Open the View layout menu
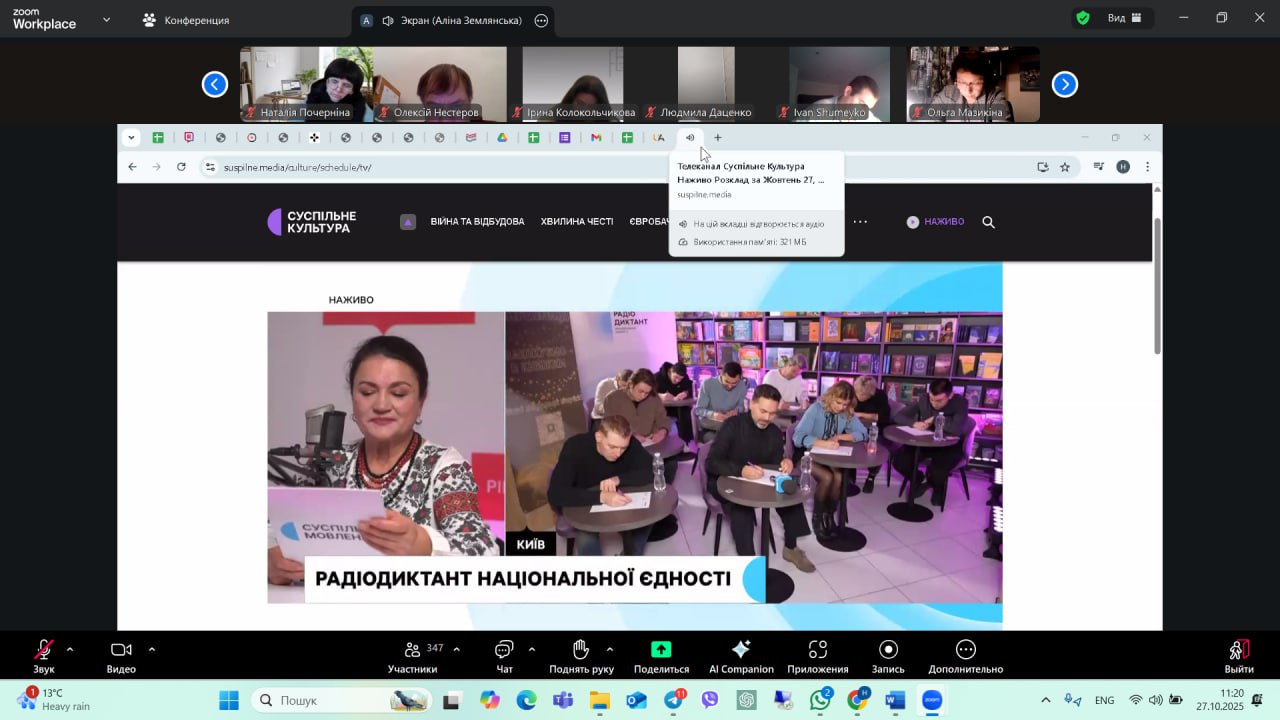This screenshot has height=720, width=1280. point(1124,18)
